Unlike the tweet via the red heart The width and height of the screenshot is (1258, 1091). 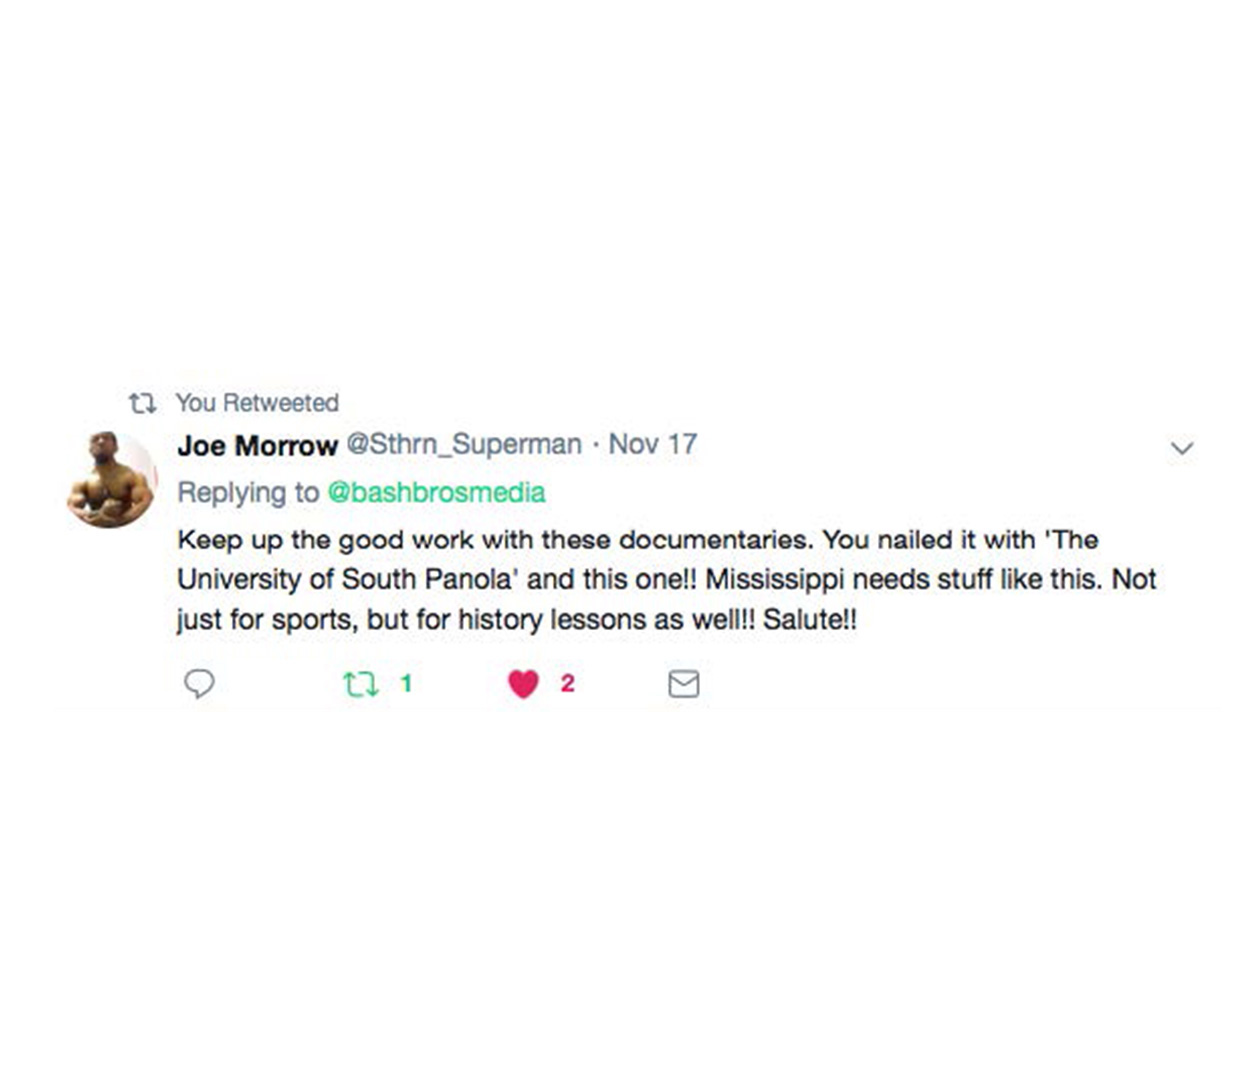[523, 684]
